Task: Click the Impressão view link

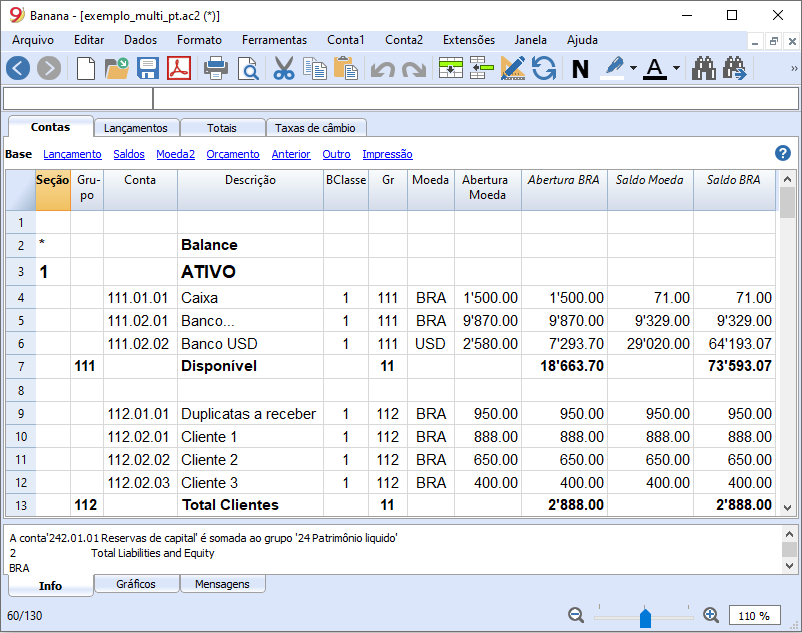Action: click(x=387, y=154)
